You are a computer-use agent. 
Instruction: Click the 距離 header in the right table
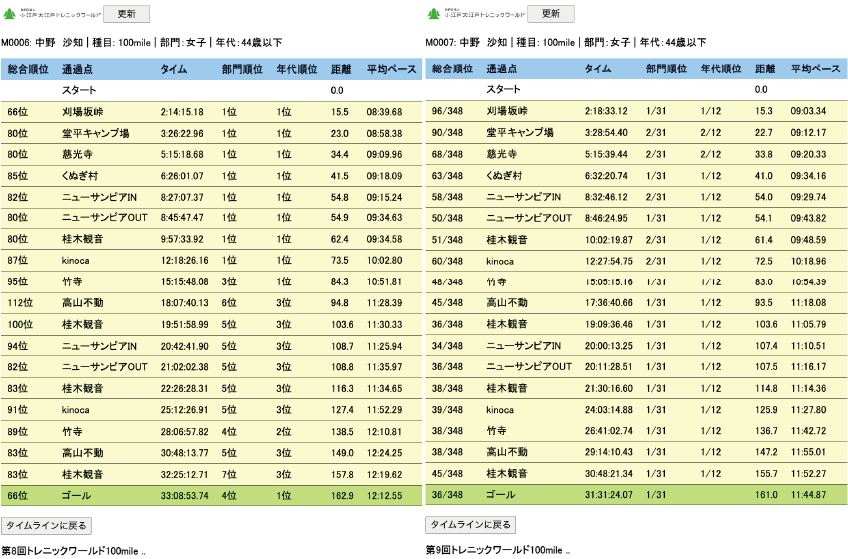coord(765,69)
